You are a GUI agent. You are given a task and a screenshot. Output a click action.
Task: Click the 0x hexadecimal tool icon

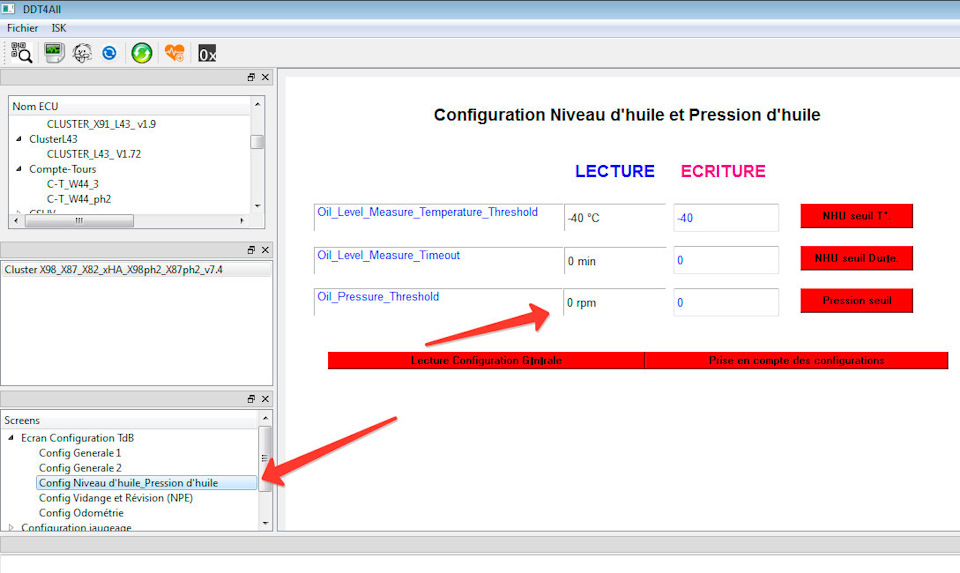click(x=207, y=53)
